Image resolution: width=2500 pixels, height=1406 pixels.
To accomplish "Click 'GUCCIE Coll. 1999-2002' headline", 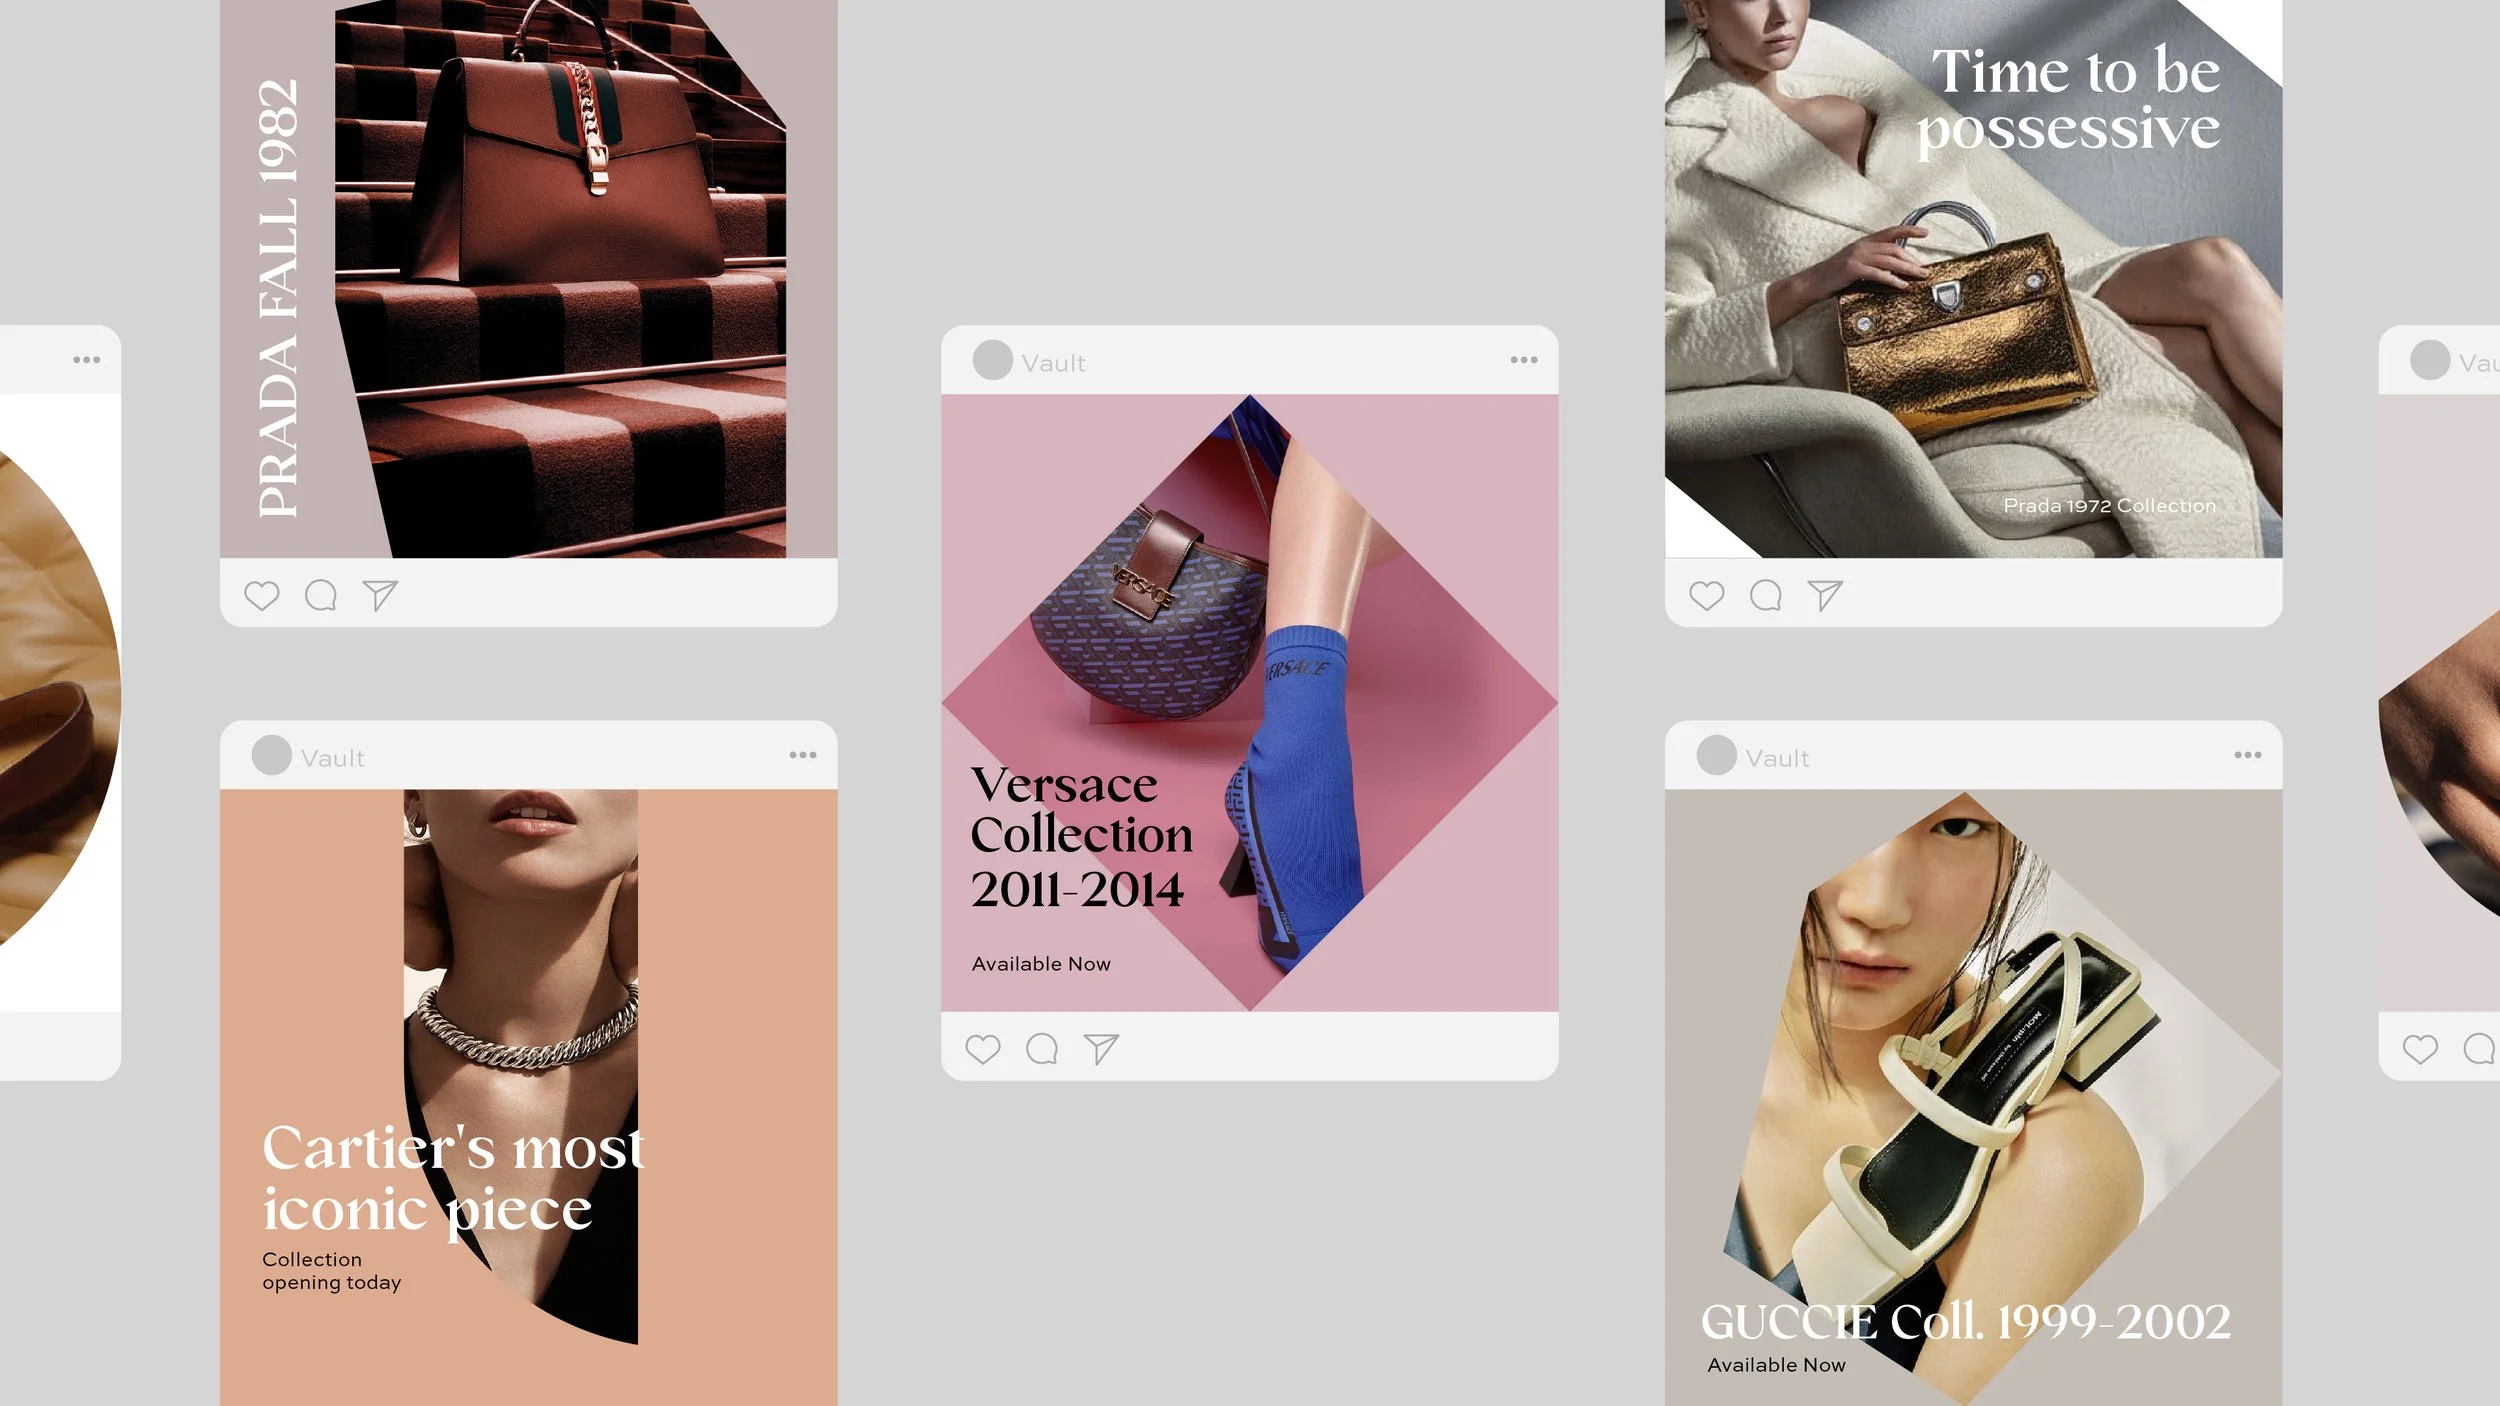I will (x=1966, y=1322).
